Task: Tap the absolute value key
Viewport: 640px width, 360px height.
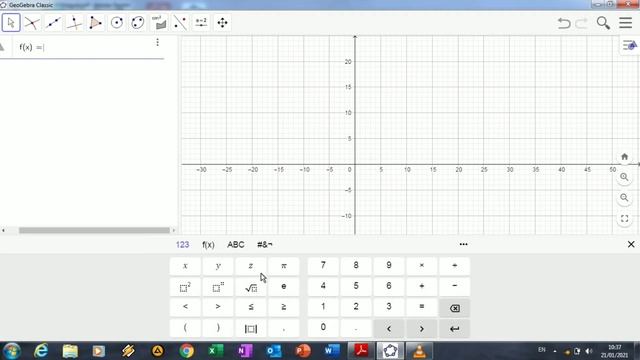Action: coord(251,328)
